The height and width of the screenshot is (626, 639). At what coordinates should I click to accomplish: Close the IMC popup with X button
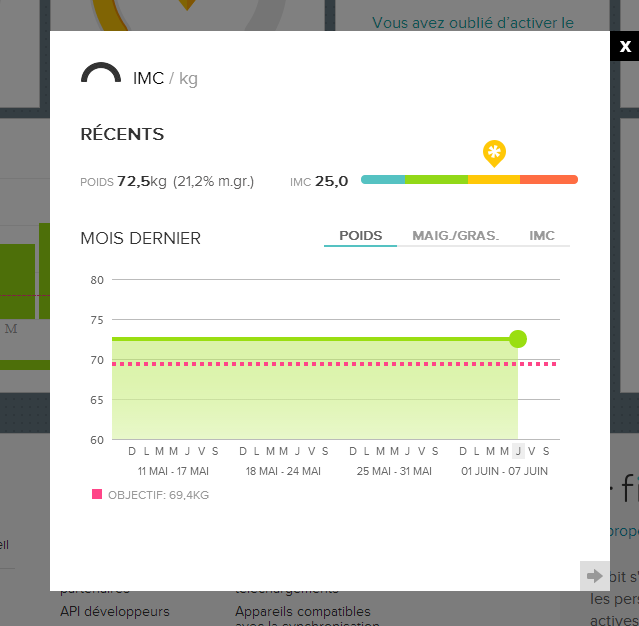tap(624, 46)
